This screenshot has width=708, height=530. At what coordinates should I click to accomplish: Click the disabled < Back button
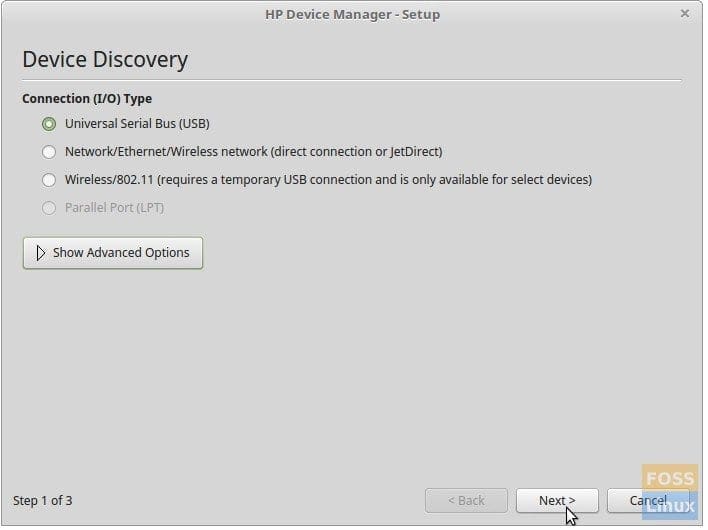click(466, 500)
